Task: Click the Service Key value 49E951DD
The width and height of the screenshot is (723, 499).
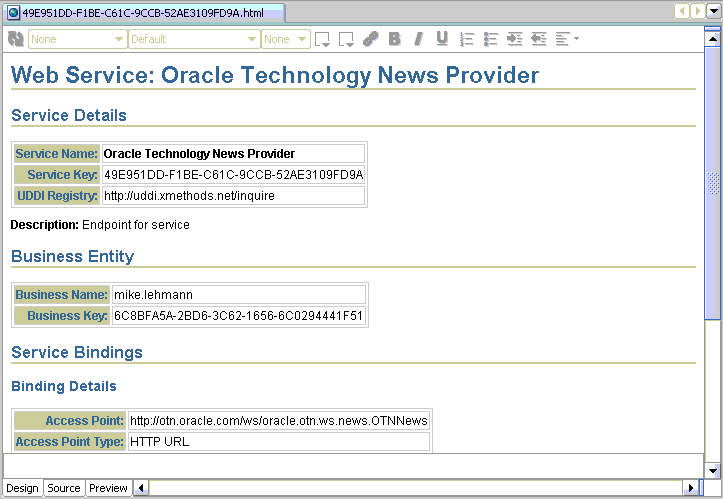Action: pyautogui.click(x=233, y=175)
